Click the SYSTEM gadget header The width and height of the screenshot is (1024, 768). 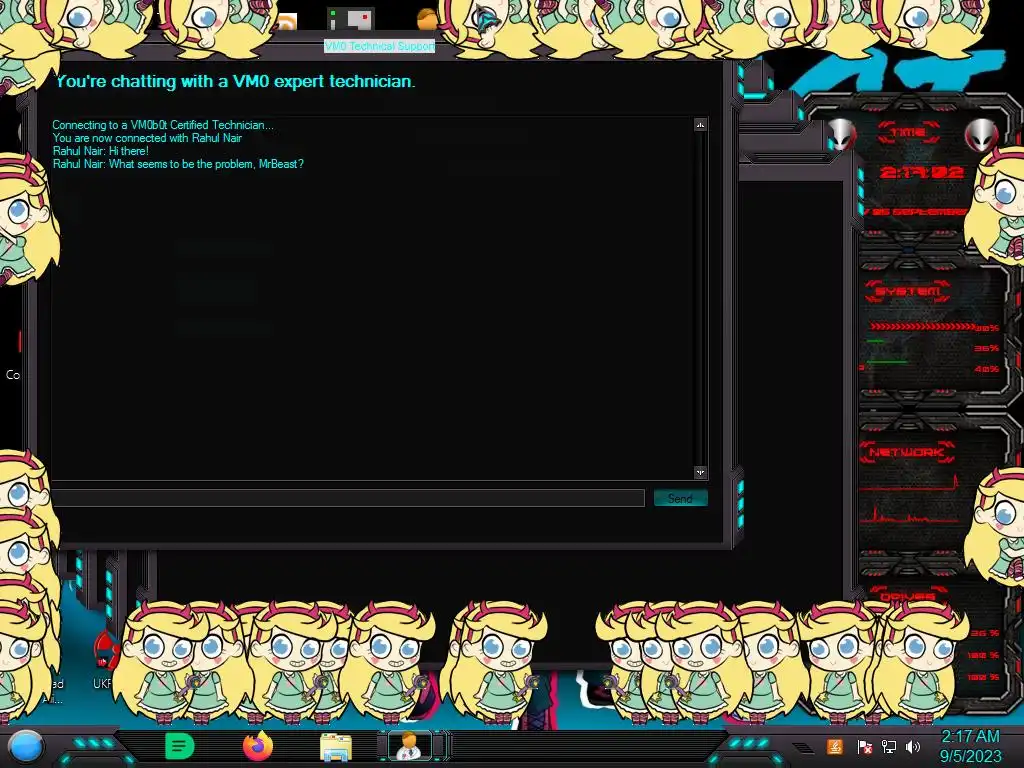[x=908, y=291]
